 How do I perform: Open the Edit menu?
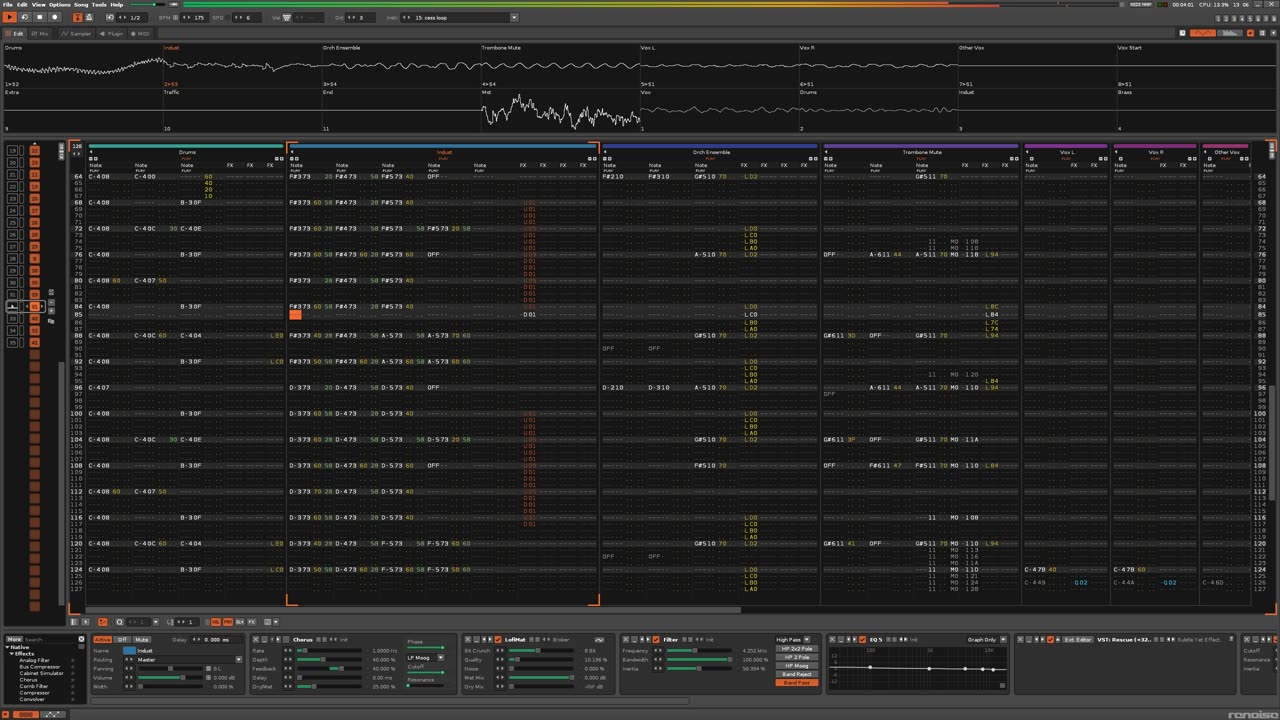[22, 4]
